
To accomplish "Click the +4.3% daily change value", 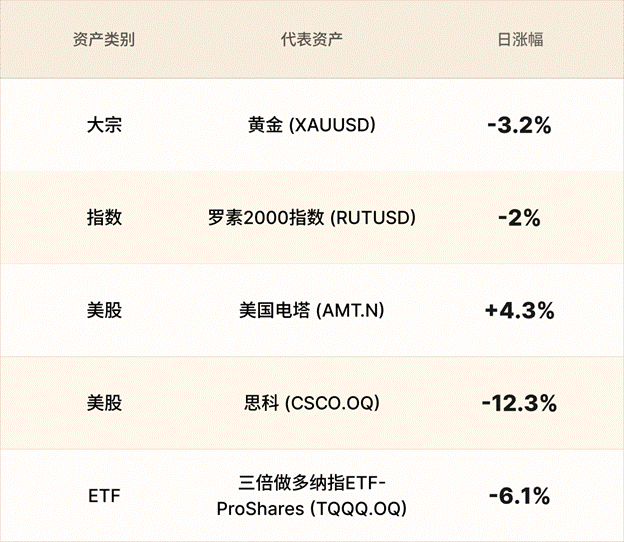I will pyautogui.click(x=519, y=310).
